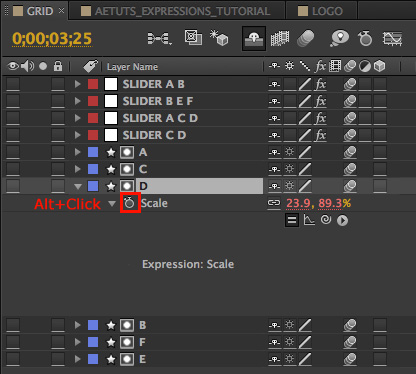The width and height of the screenshot is (416, 374).
Task: Toggle Live Update sparkle-cube icon
Action: (219, 37)
